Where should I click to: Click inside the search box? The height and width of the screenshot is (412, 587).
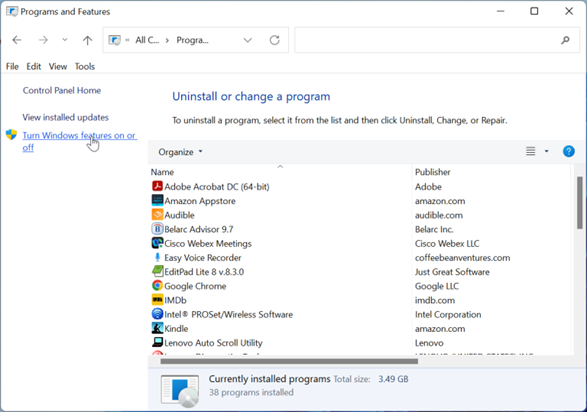point(437,40)
